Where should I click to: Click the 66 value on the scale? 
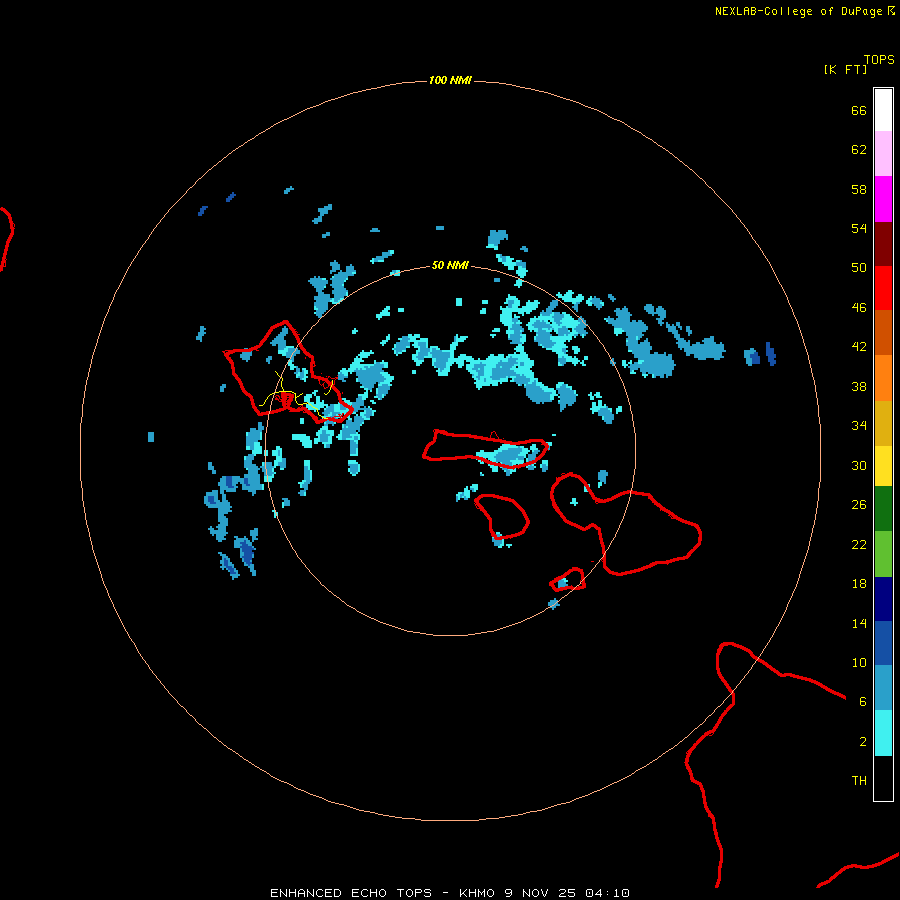(859, 110)
